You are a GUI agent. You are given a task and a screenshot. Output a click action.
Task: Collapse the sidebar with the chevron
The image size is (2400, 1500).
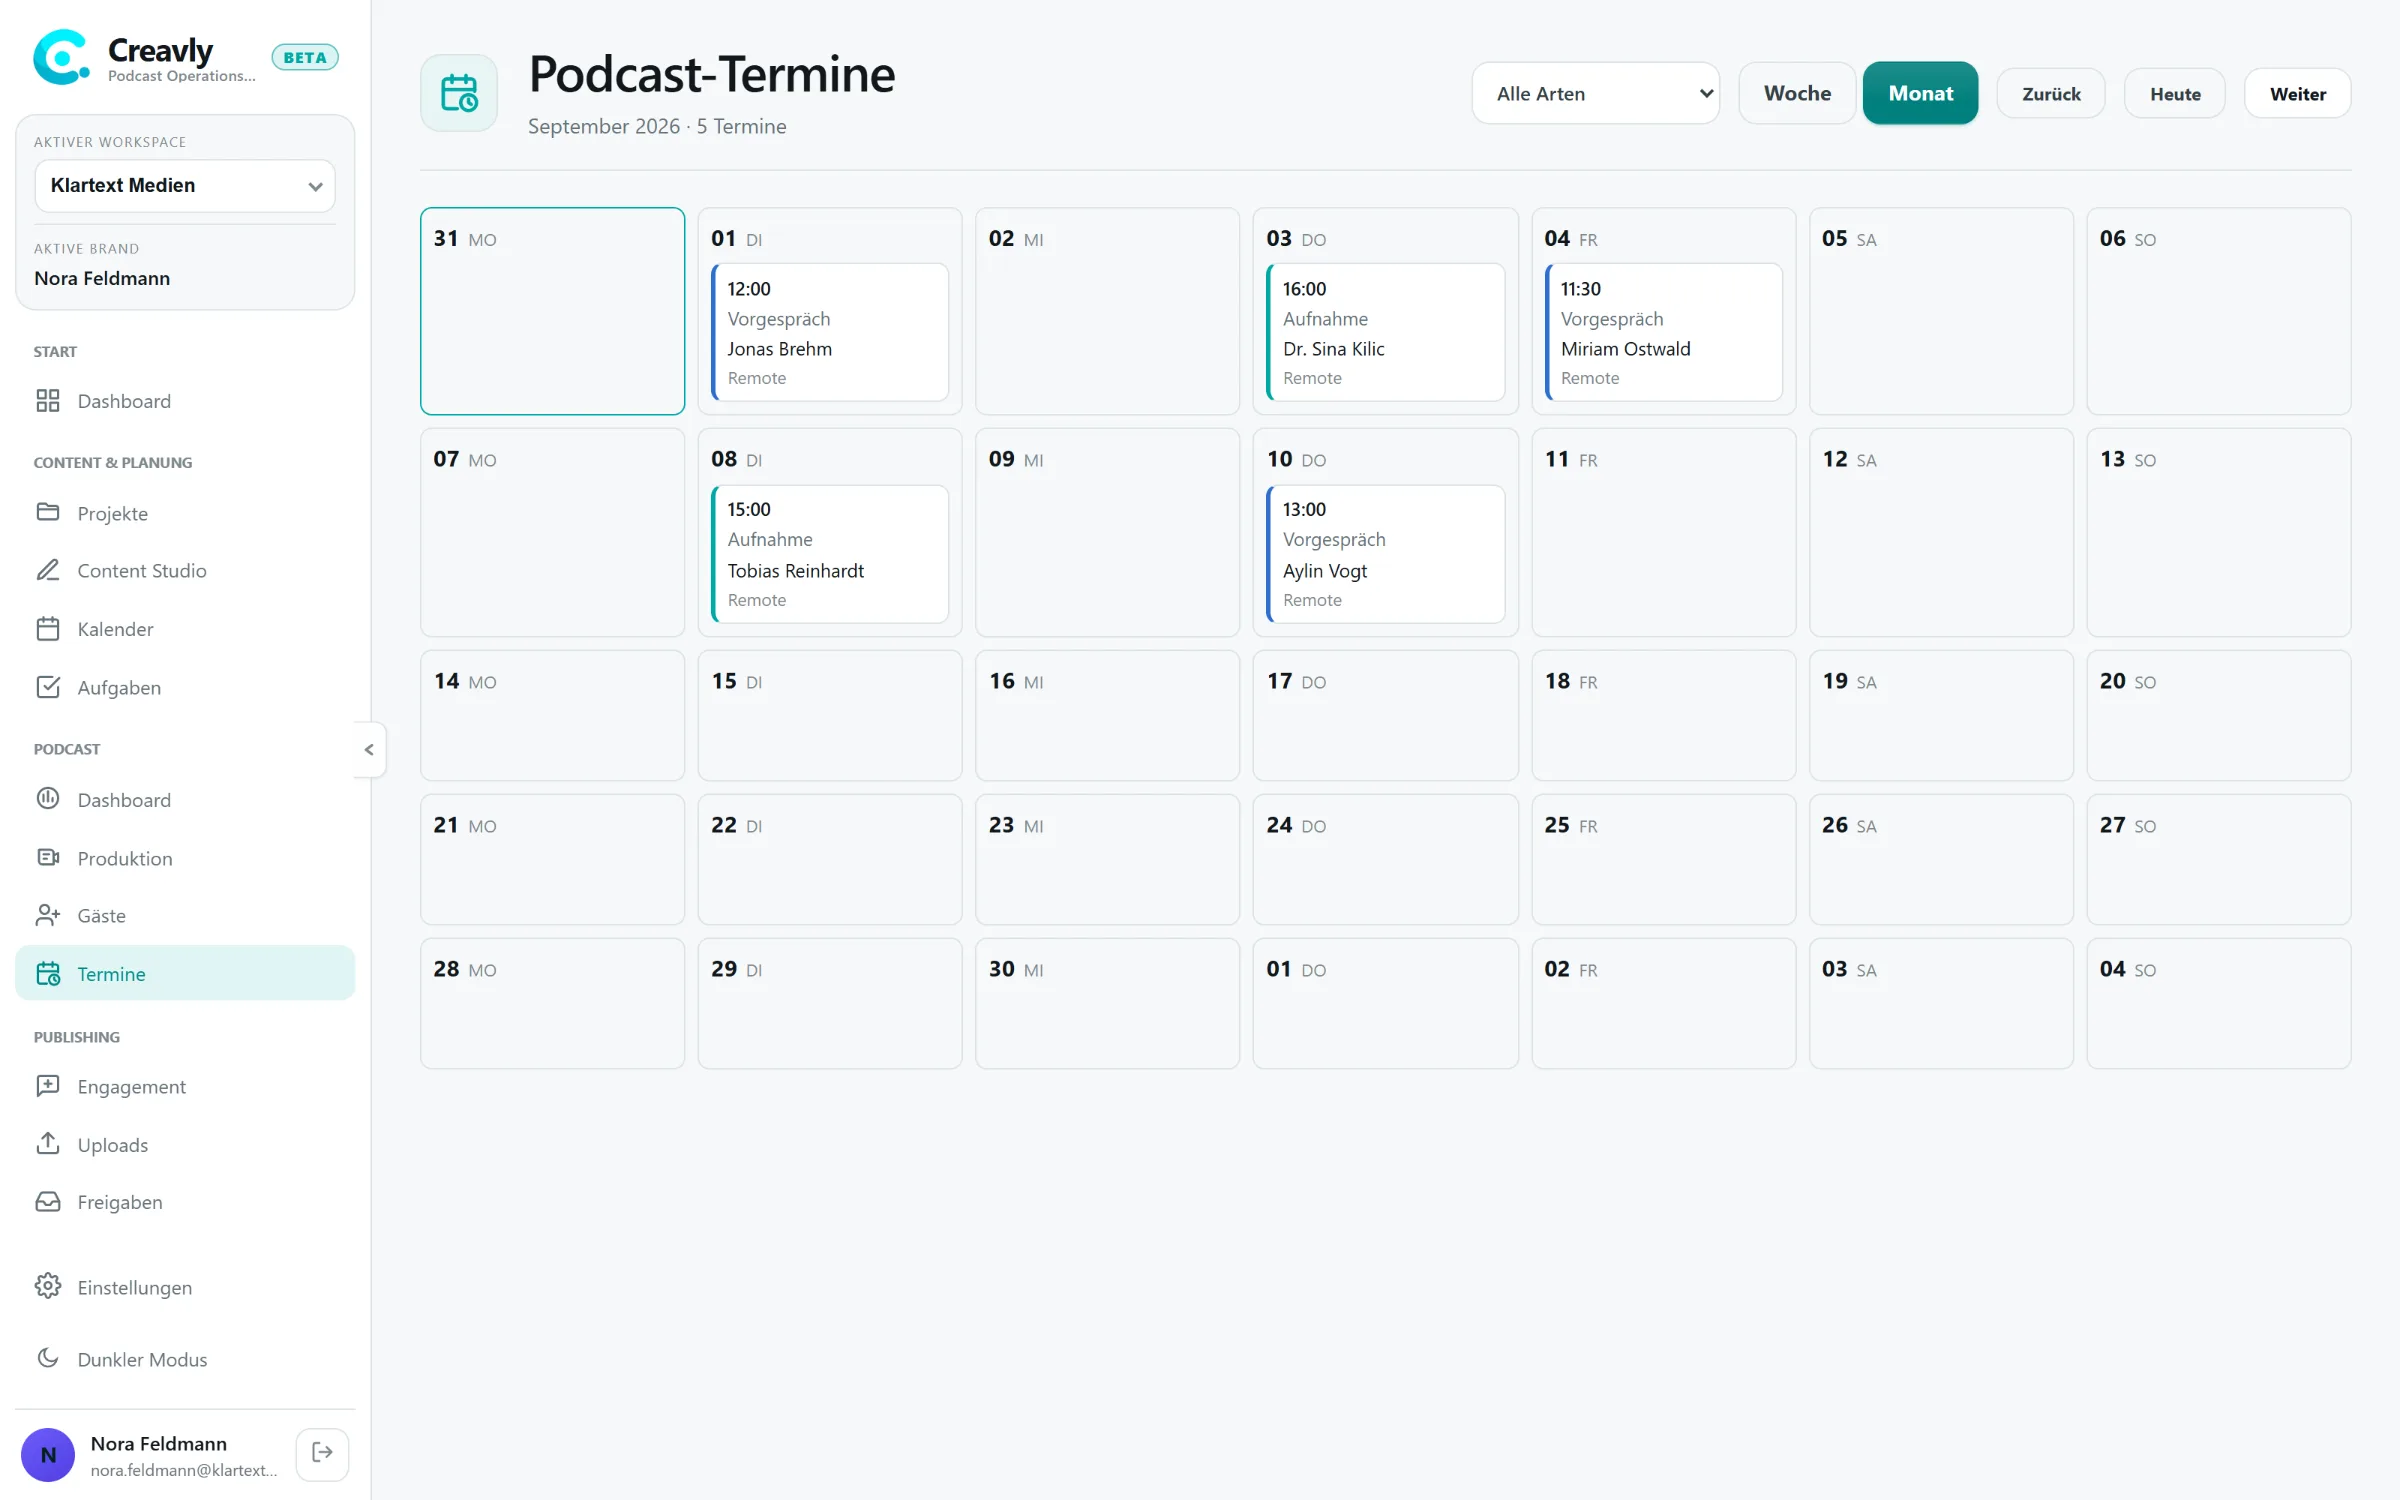(369, 749)
